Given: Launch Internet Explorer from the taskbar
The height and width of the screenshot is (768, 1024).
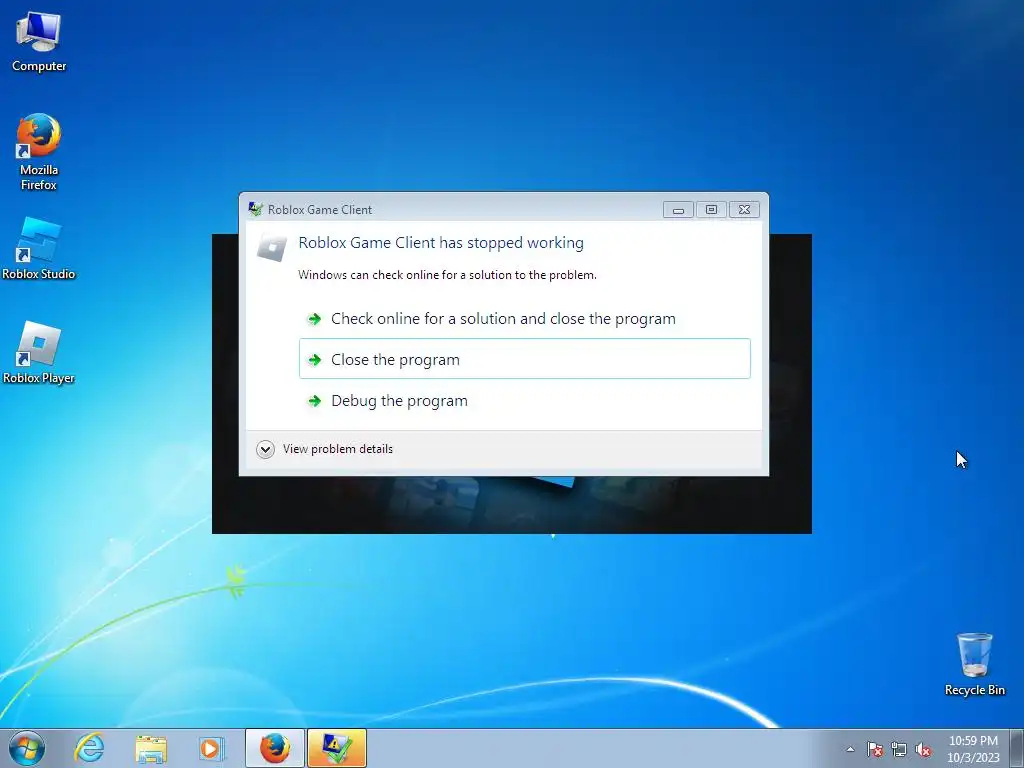Looking at the screenshot, I should coord(89,748).
